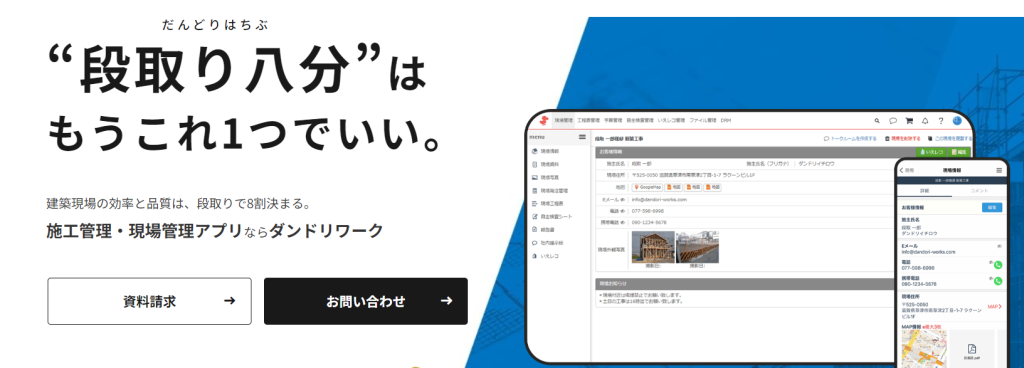Check notifications via the bell icon

pyautogui.click(x=925, y=121)
